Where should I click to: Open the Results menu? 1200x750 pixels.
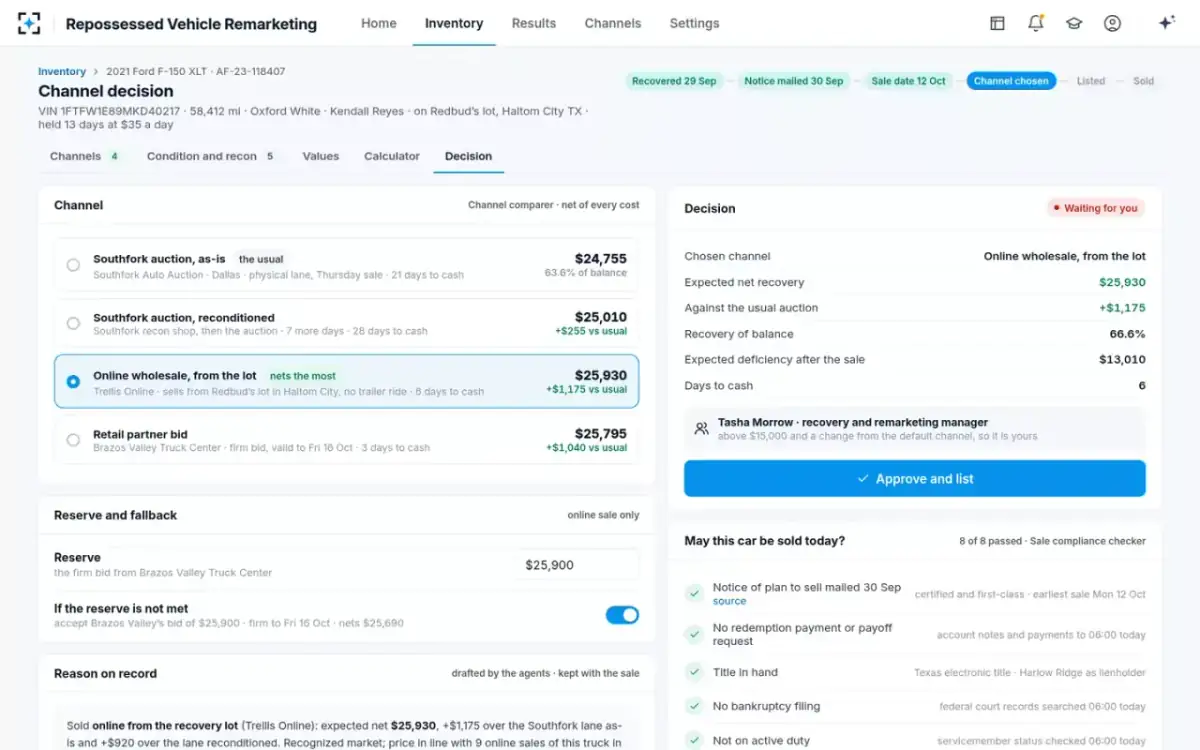(534, 23)
